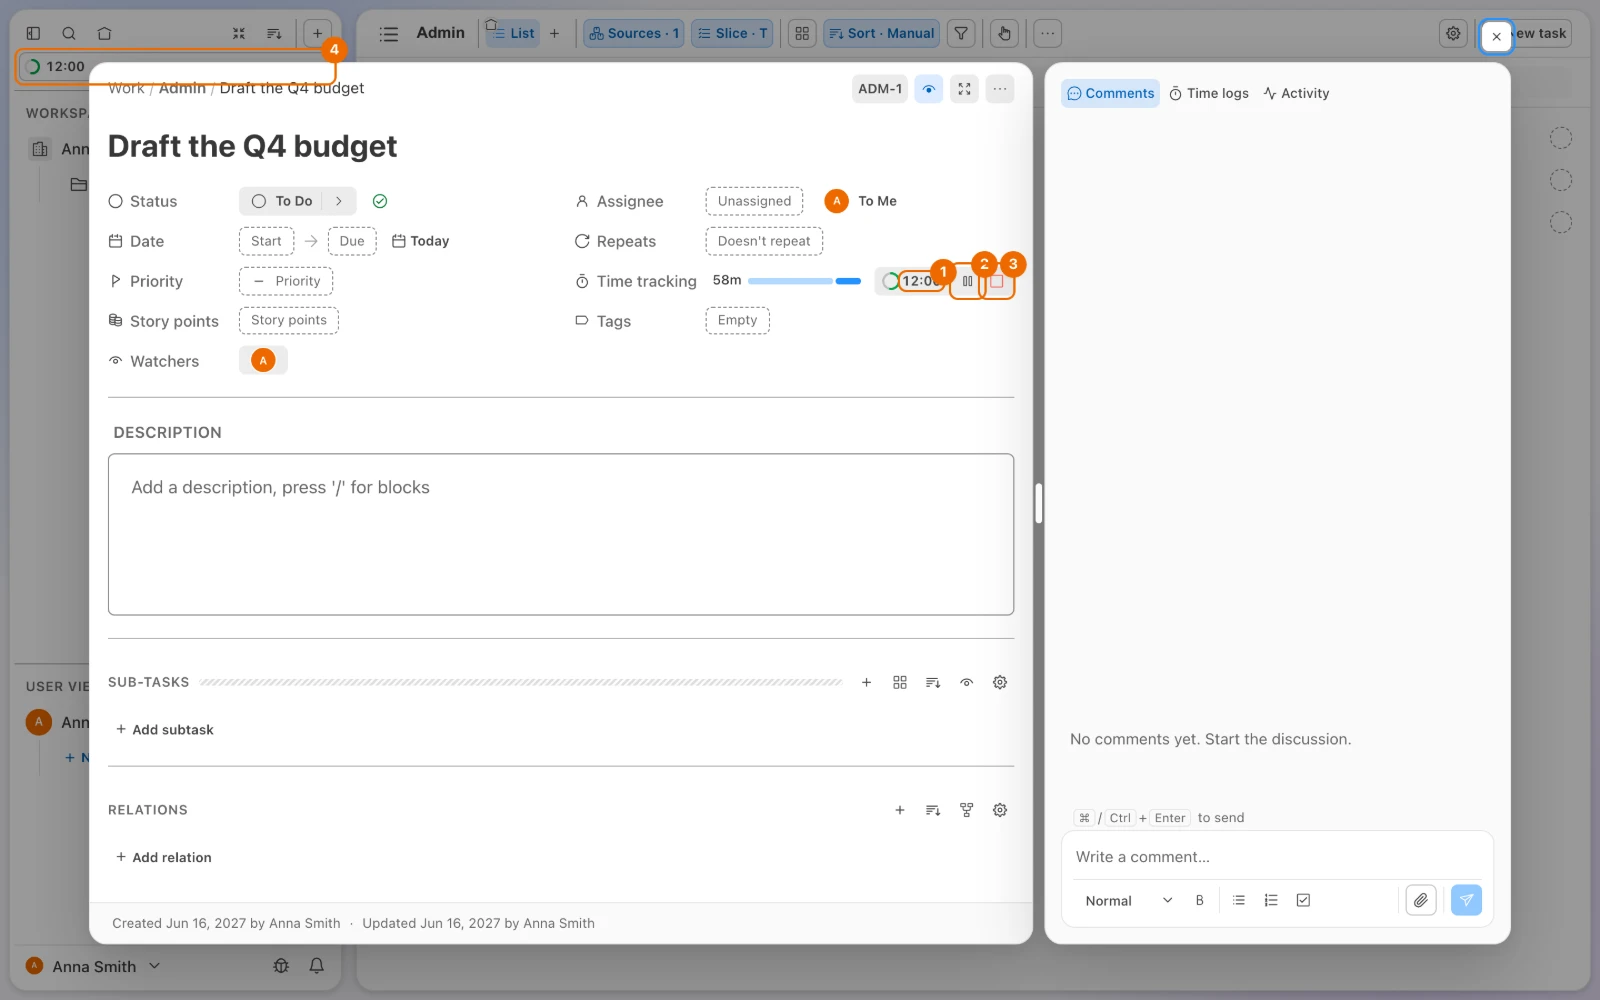Advance status with the arrow chevron
The width and height of the screenshot is (1600, 1000).
[339, 201]
